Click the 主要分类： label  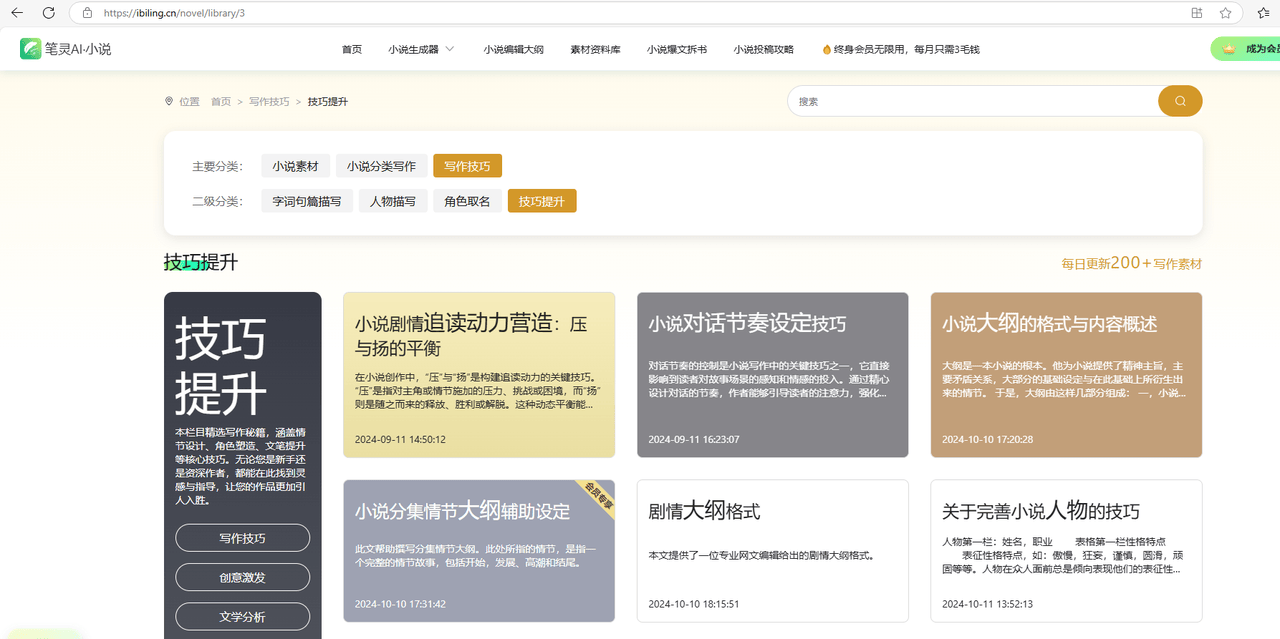pyautogui.click(x=217, y=166)
